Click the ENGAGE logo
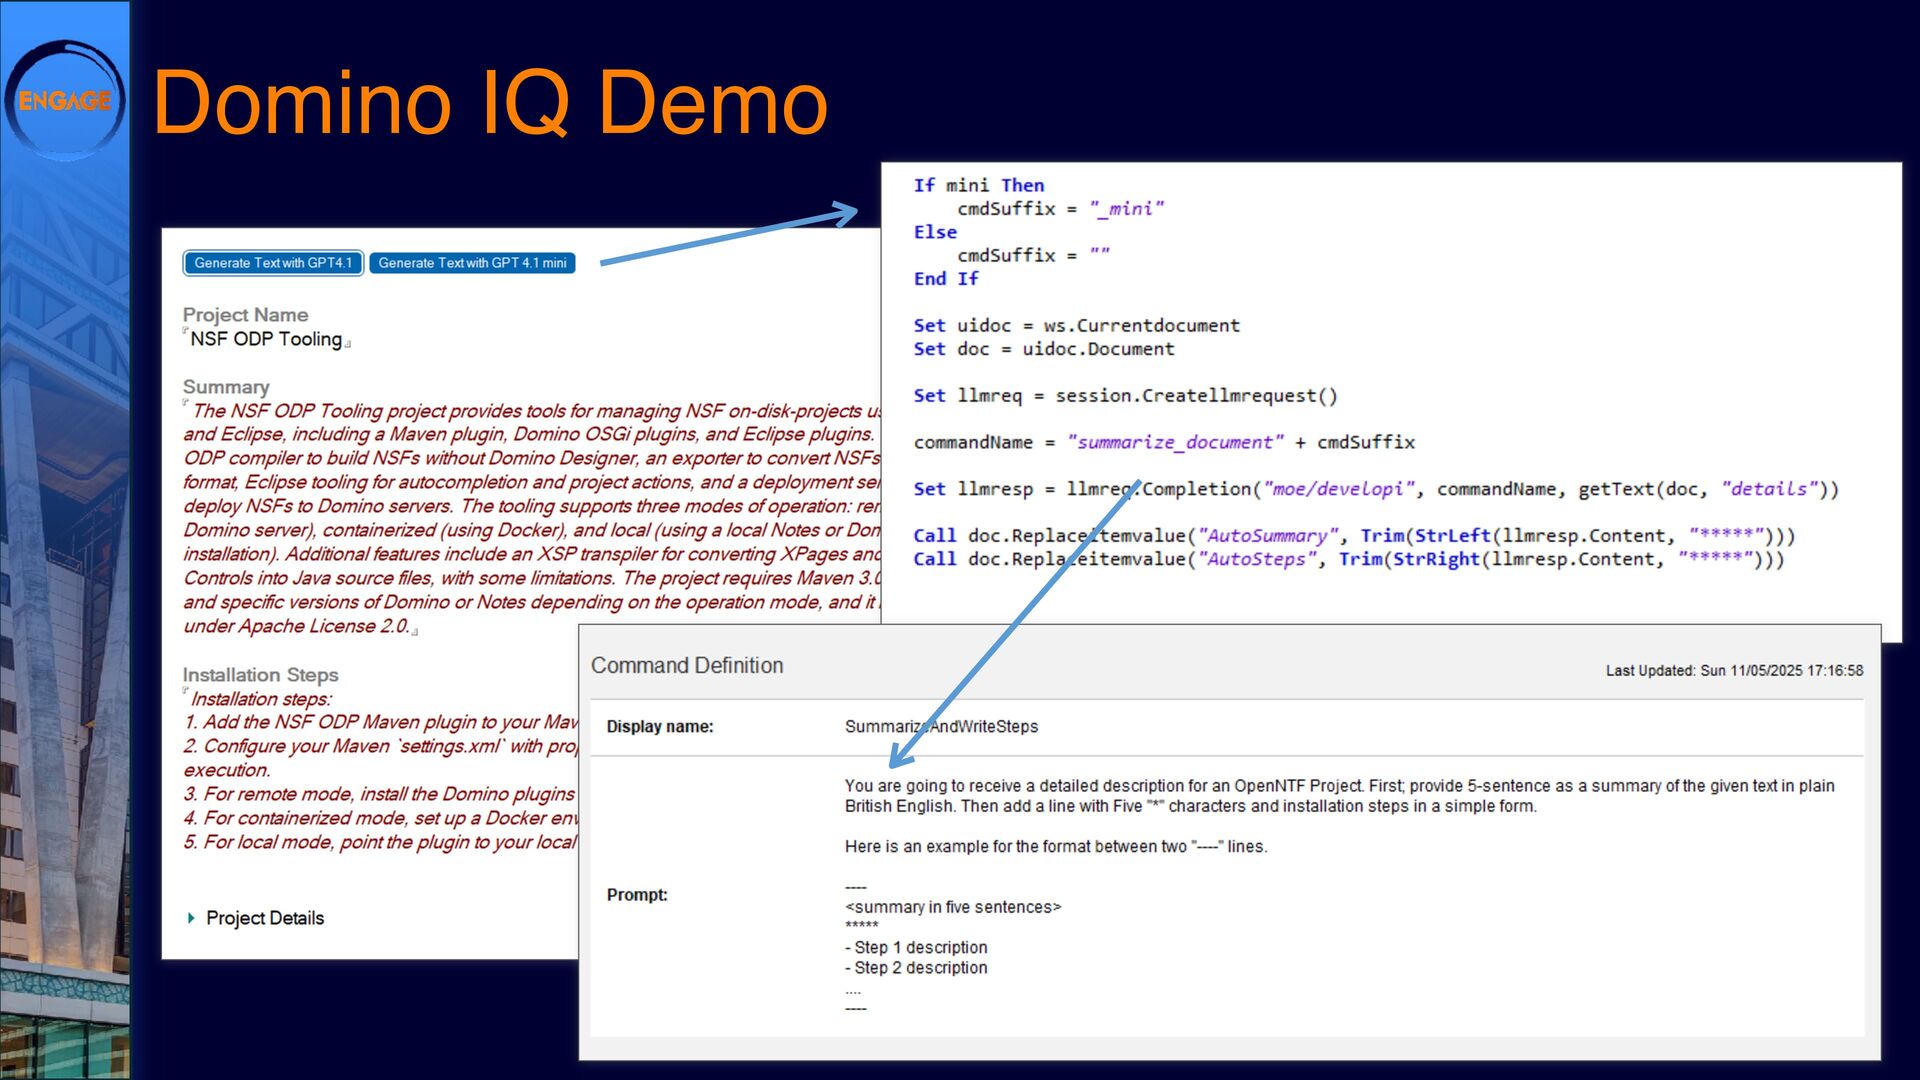 (65, 100)
